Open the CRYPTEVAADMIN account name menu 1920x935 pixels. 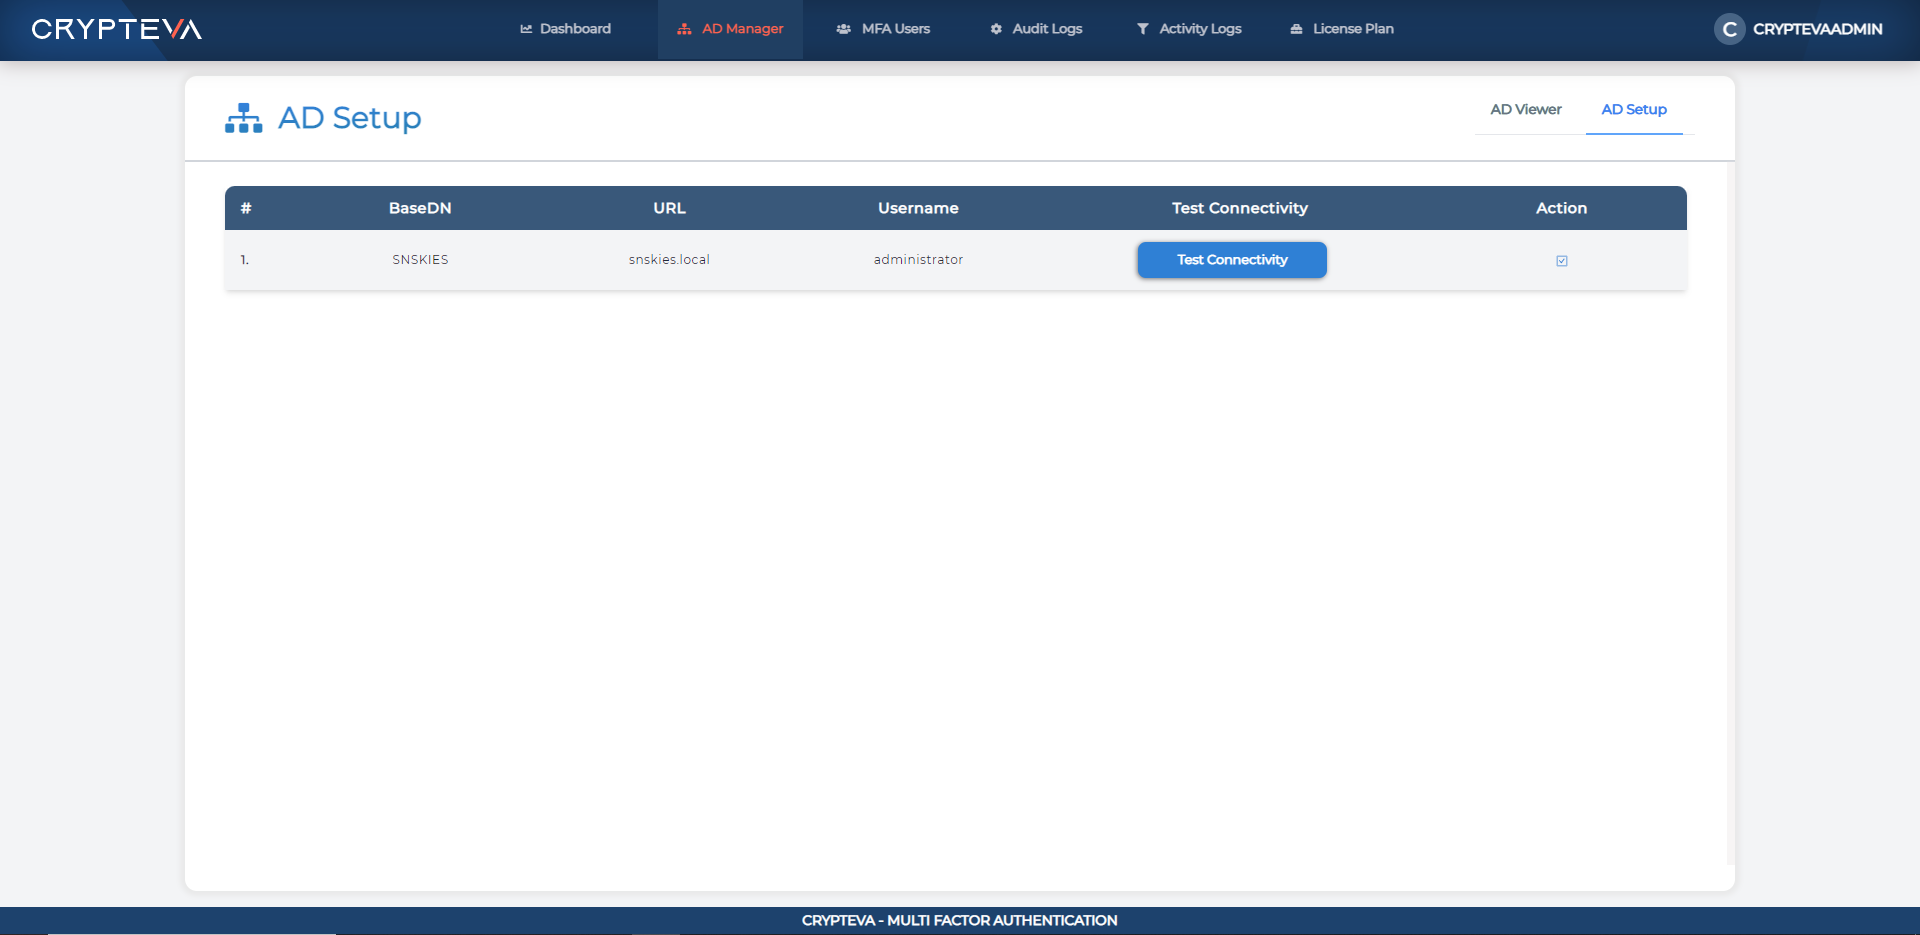point(1817,29)
